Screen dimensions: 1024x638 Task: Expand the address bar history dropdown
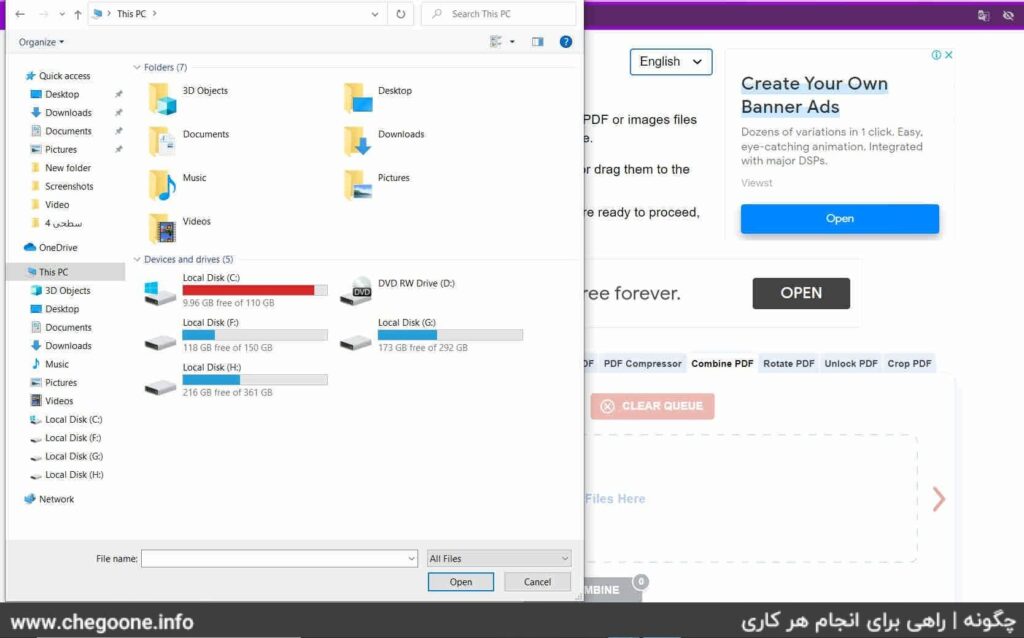click(x=375, y=14)
